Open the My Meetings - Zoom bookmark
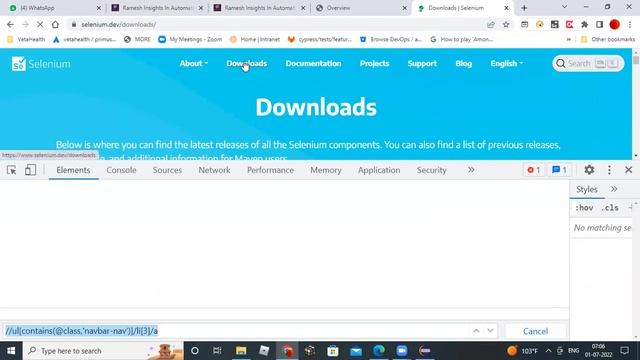 click(x=190, y=39)
